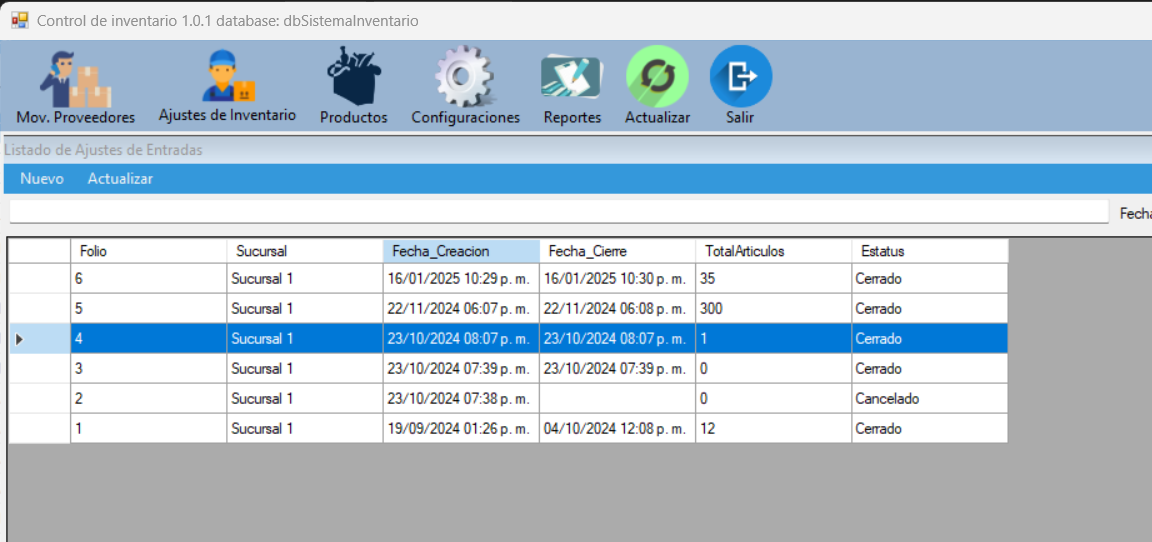This screenshot has height=542, width=1152.
Task: Open Ajustes de Inventario icon
Action: pos(227,78)
